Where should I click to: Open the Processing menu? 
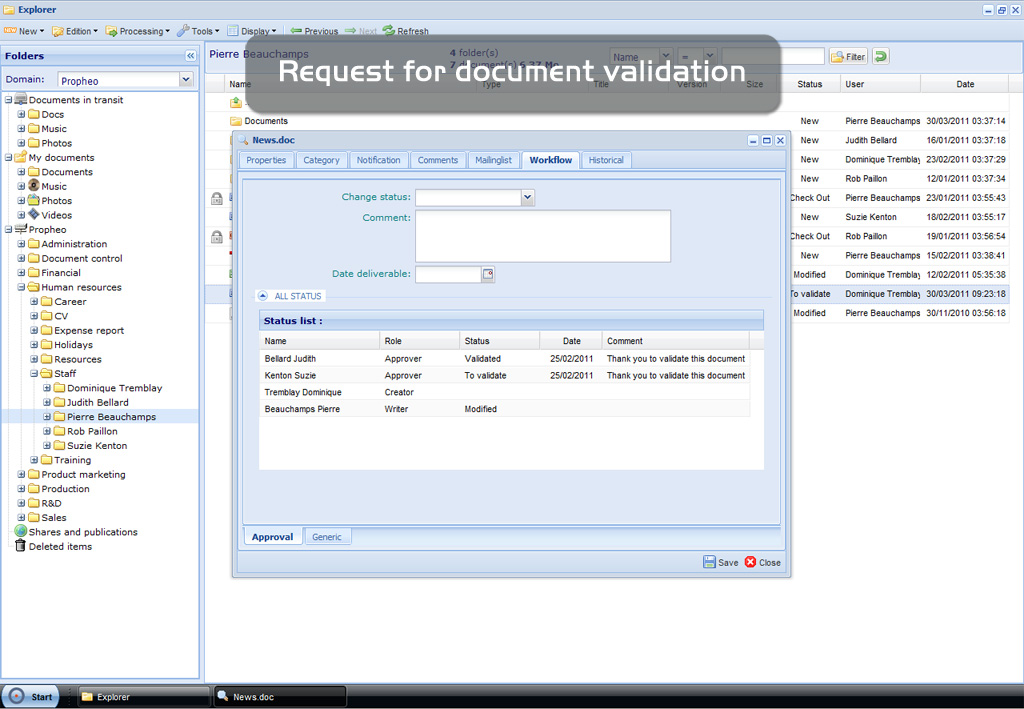[x=138, y=31]
